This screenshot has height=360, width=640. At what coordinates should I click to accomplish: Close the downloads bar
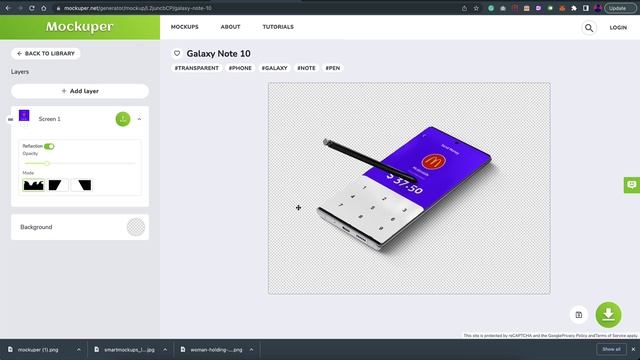point(633,349)
